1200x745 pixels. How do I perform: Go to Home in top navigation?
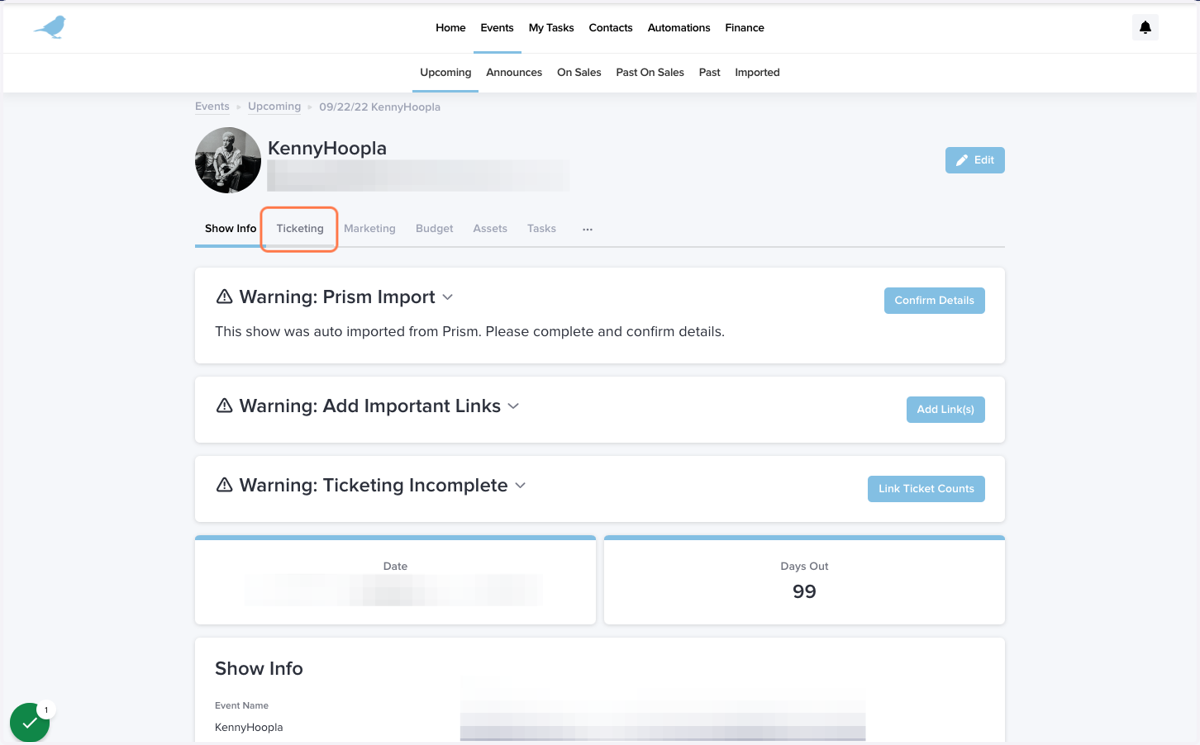pyautogui.click(x=450, y=28)
